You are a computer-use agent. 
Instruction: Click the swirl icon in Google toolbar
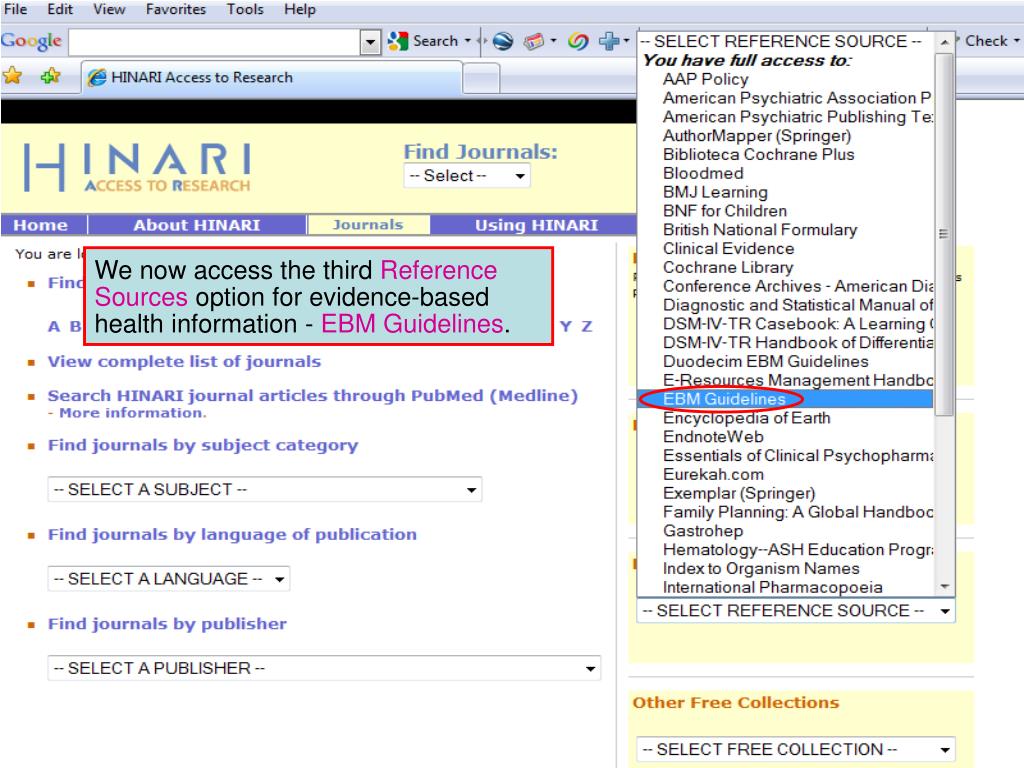(x=577, y=41)
